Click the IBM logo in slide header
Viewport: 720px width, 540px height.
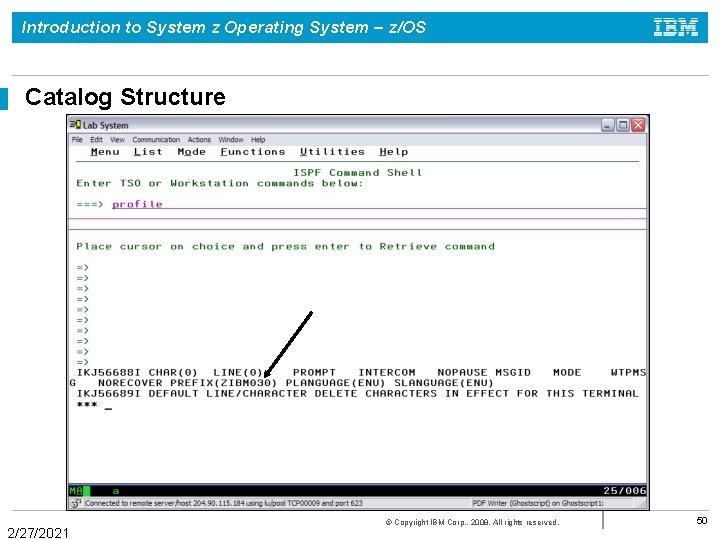(676, 27)
